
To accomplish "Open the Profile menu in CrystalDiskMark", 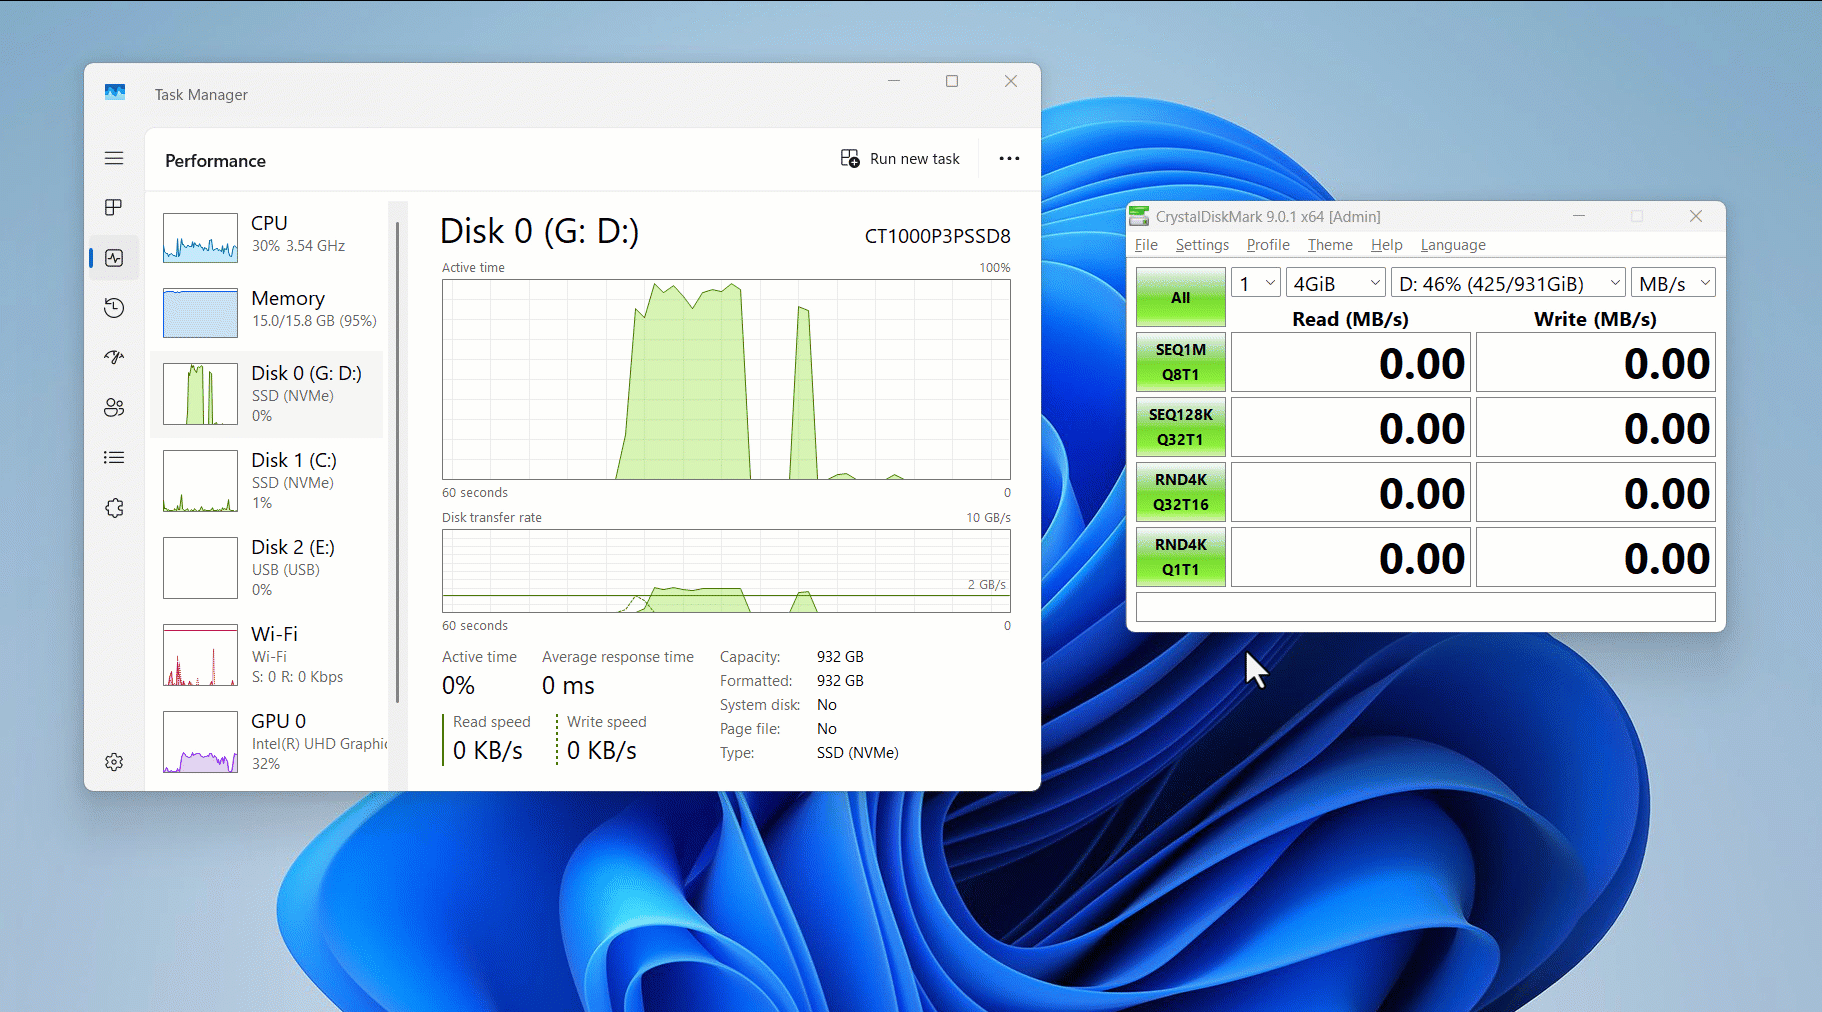I will coord(1267,245).
